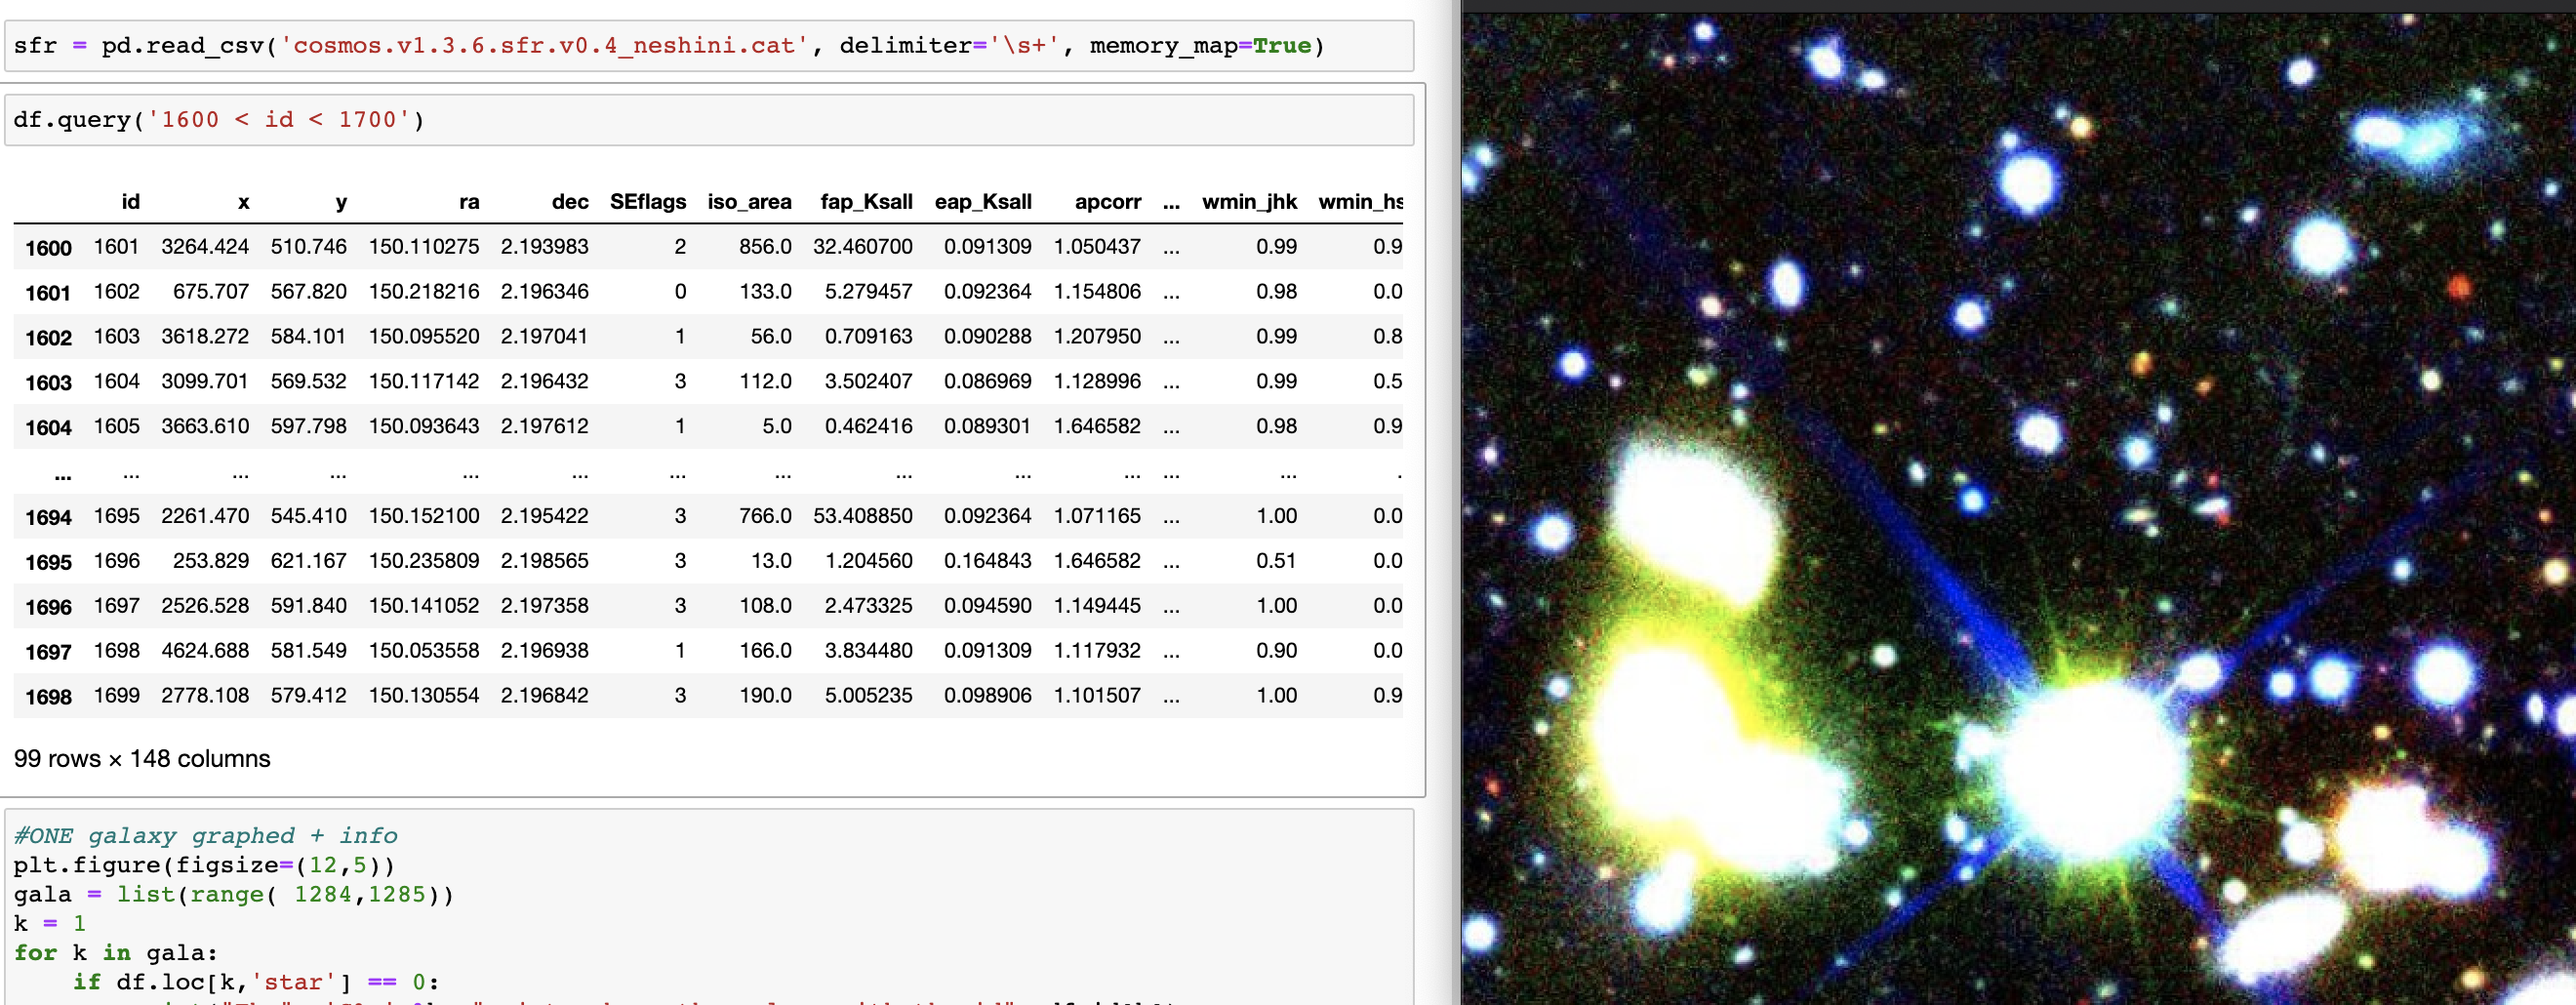2576x1005 pixels.
Task: Click the 'iso_area' column header
Action: (749, 202)
